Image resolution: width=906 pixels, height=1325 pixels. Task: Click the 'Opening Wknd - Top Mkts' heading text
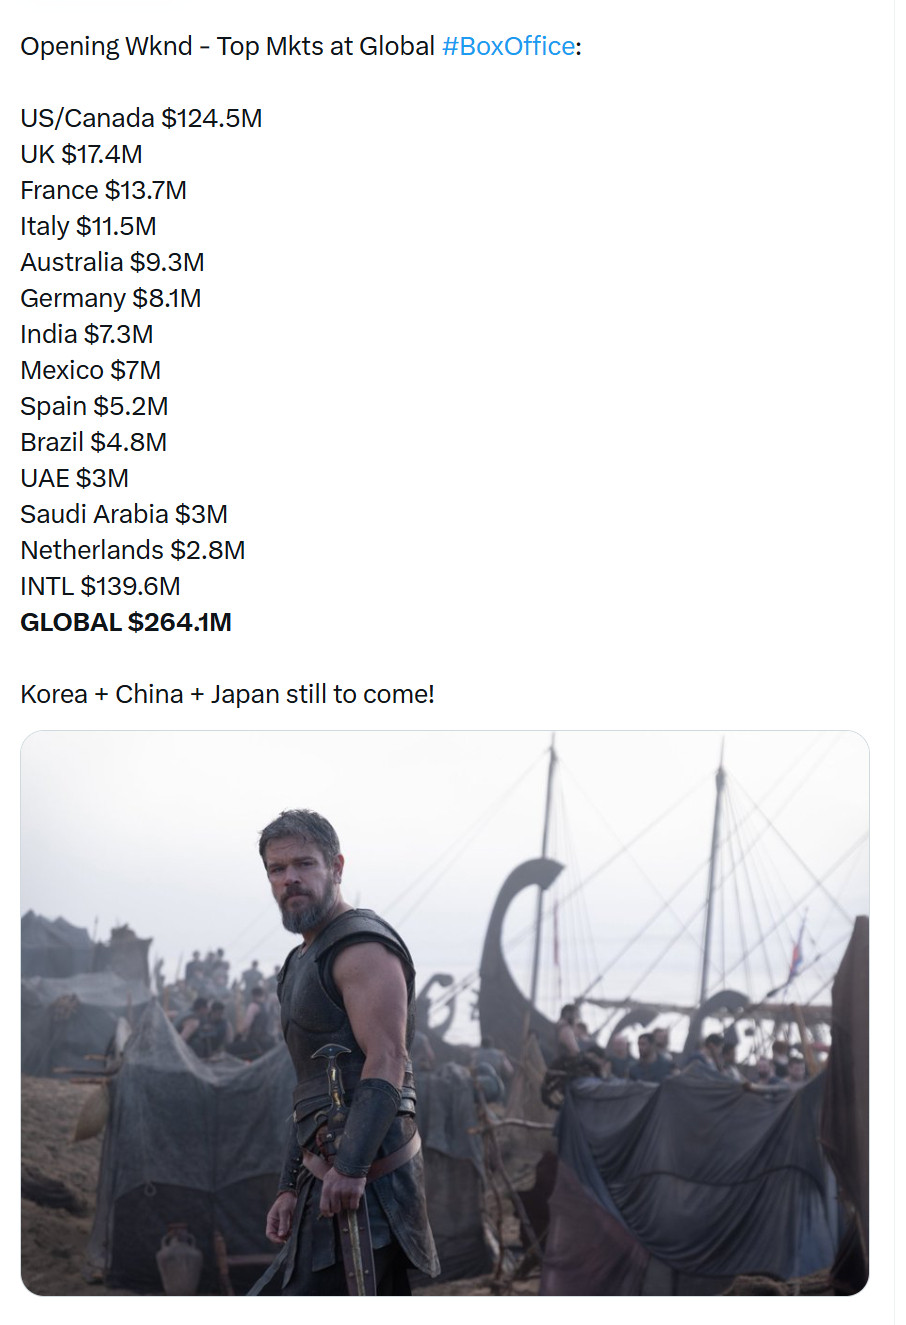[x=171, y=46]
